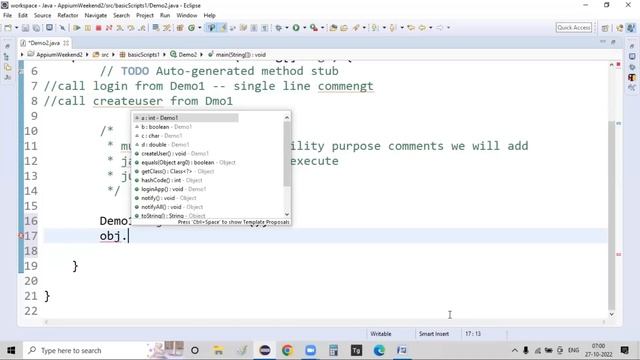Screen dimensions: 640x360
Task: Open the Refactor menu
Action: (x=68, y=16)
